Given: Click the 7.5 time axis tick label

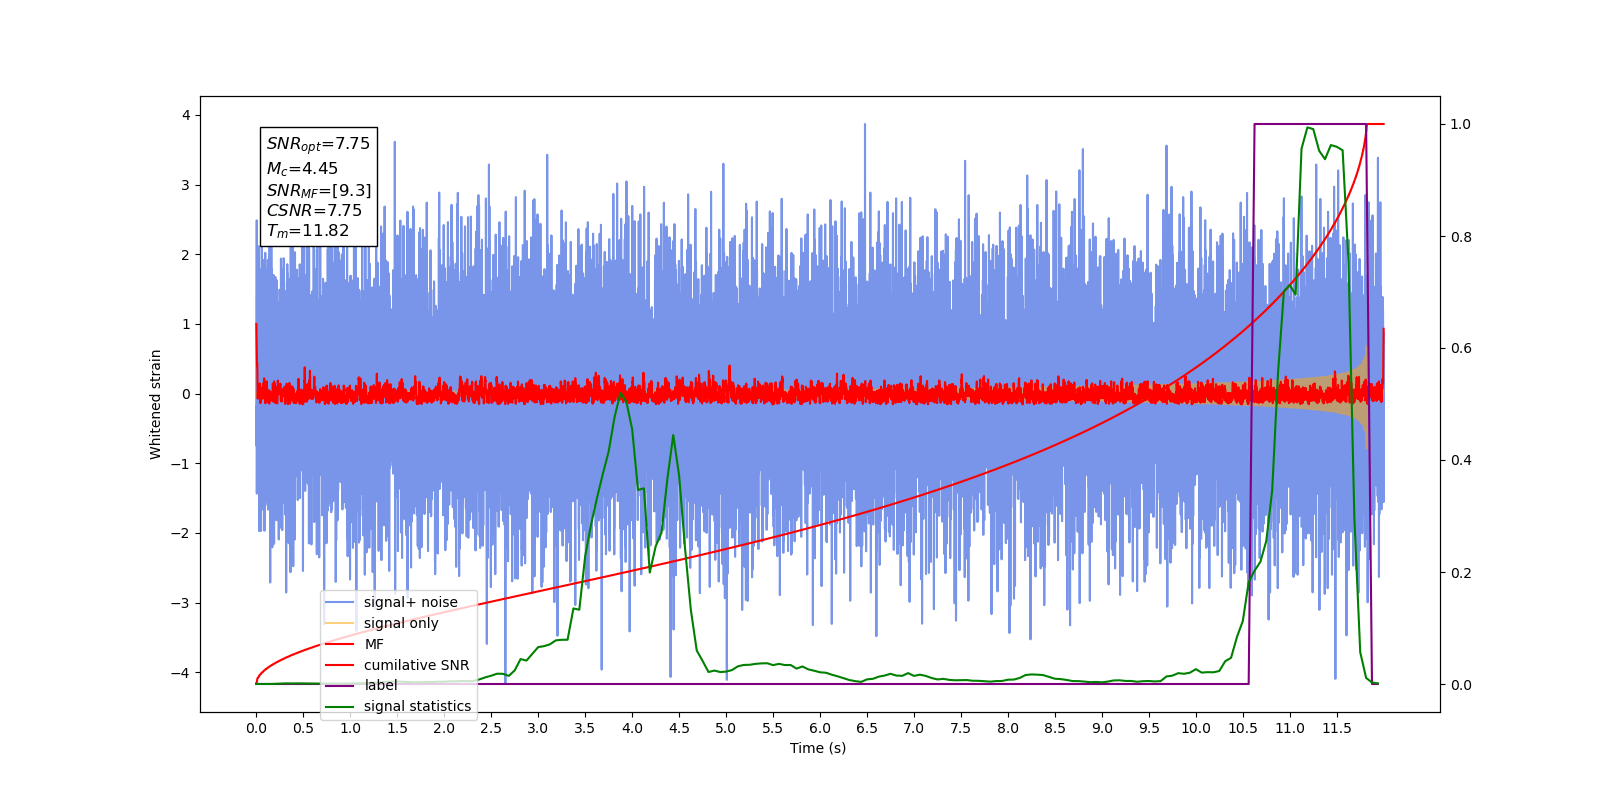Looking at the screenshot, I should coord(961,728).
